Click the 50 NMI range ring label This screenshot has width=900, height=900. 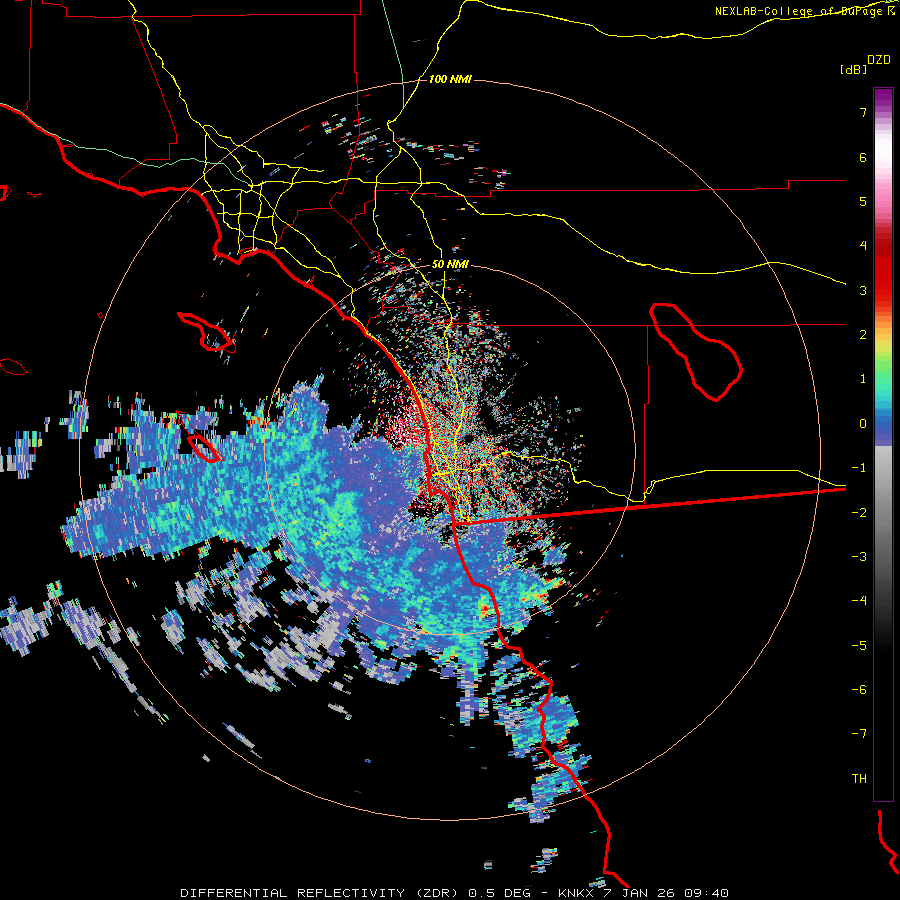(x=450, y=265)
